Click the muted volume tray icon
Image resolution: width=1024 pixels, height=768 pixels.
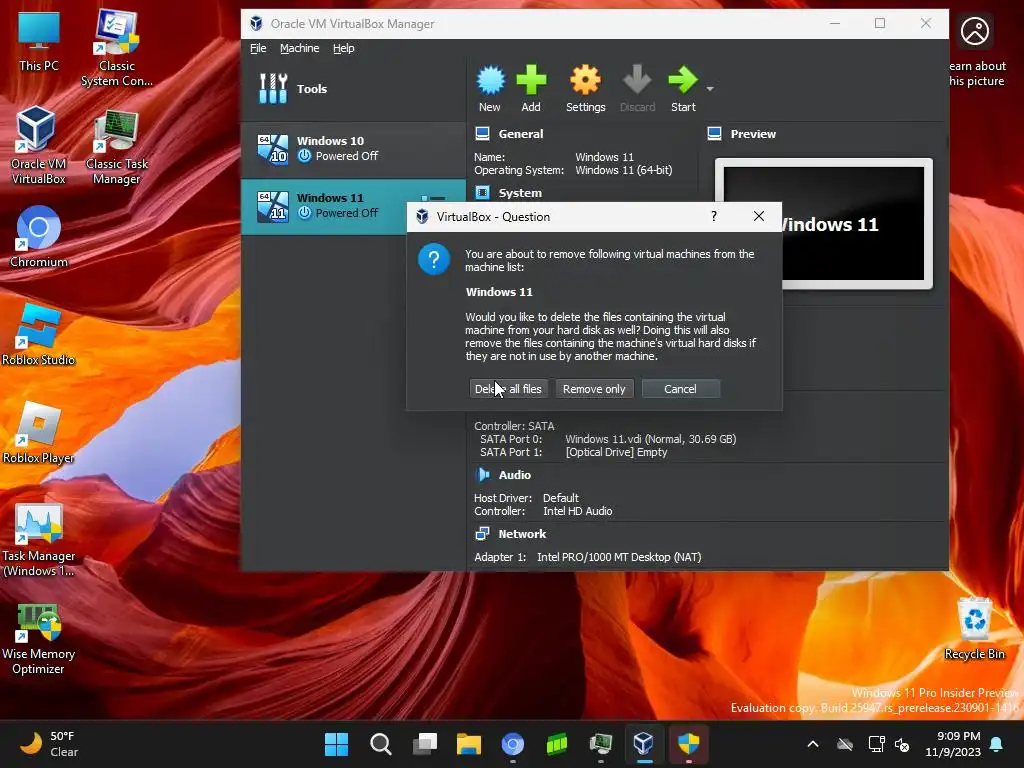pyautogui.click(x=903, y=744)
